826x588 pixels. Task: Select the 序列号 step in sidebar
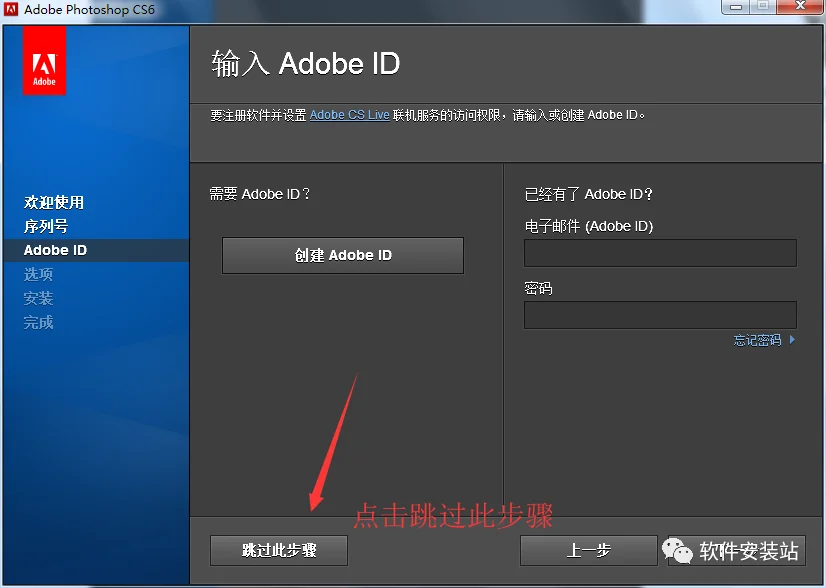(46, 227)
